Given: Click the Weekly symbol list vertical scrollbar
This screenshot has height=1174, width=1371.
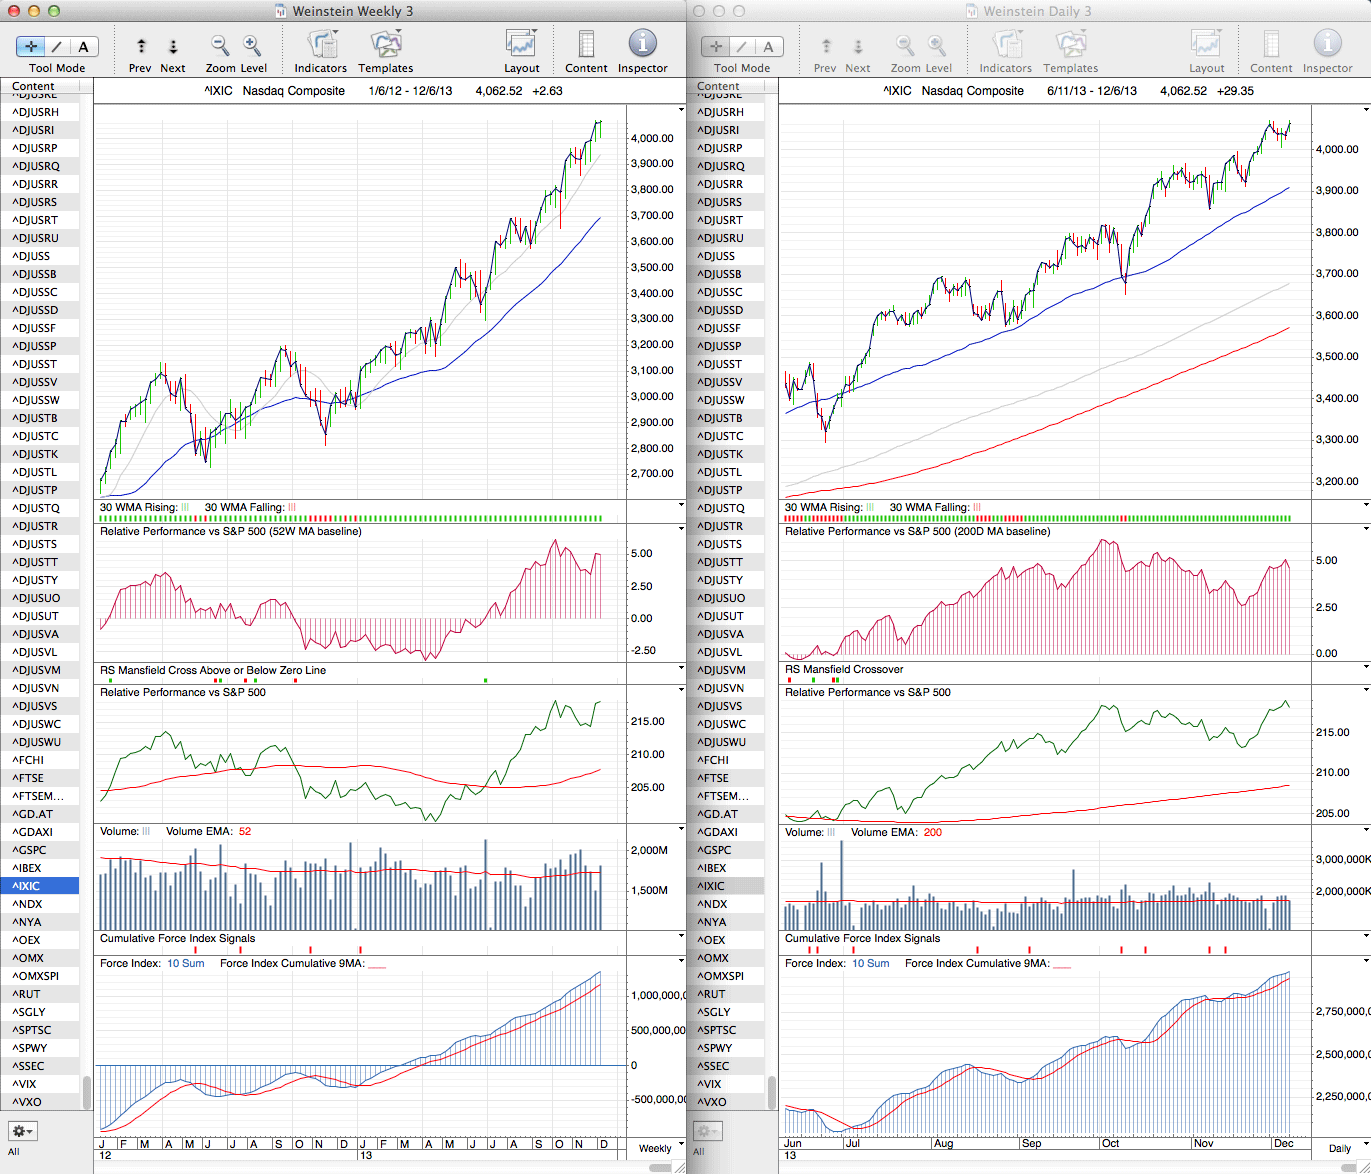Looking at the screenshot, I should (x=87, y=1092).
